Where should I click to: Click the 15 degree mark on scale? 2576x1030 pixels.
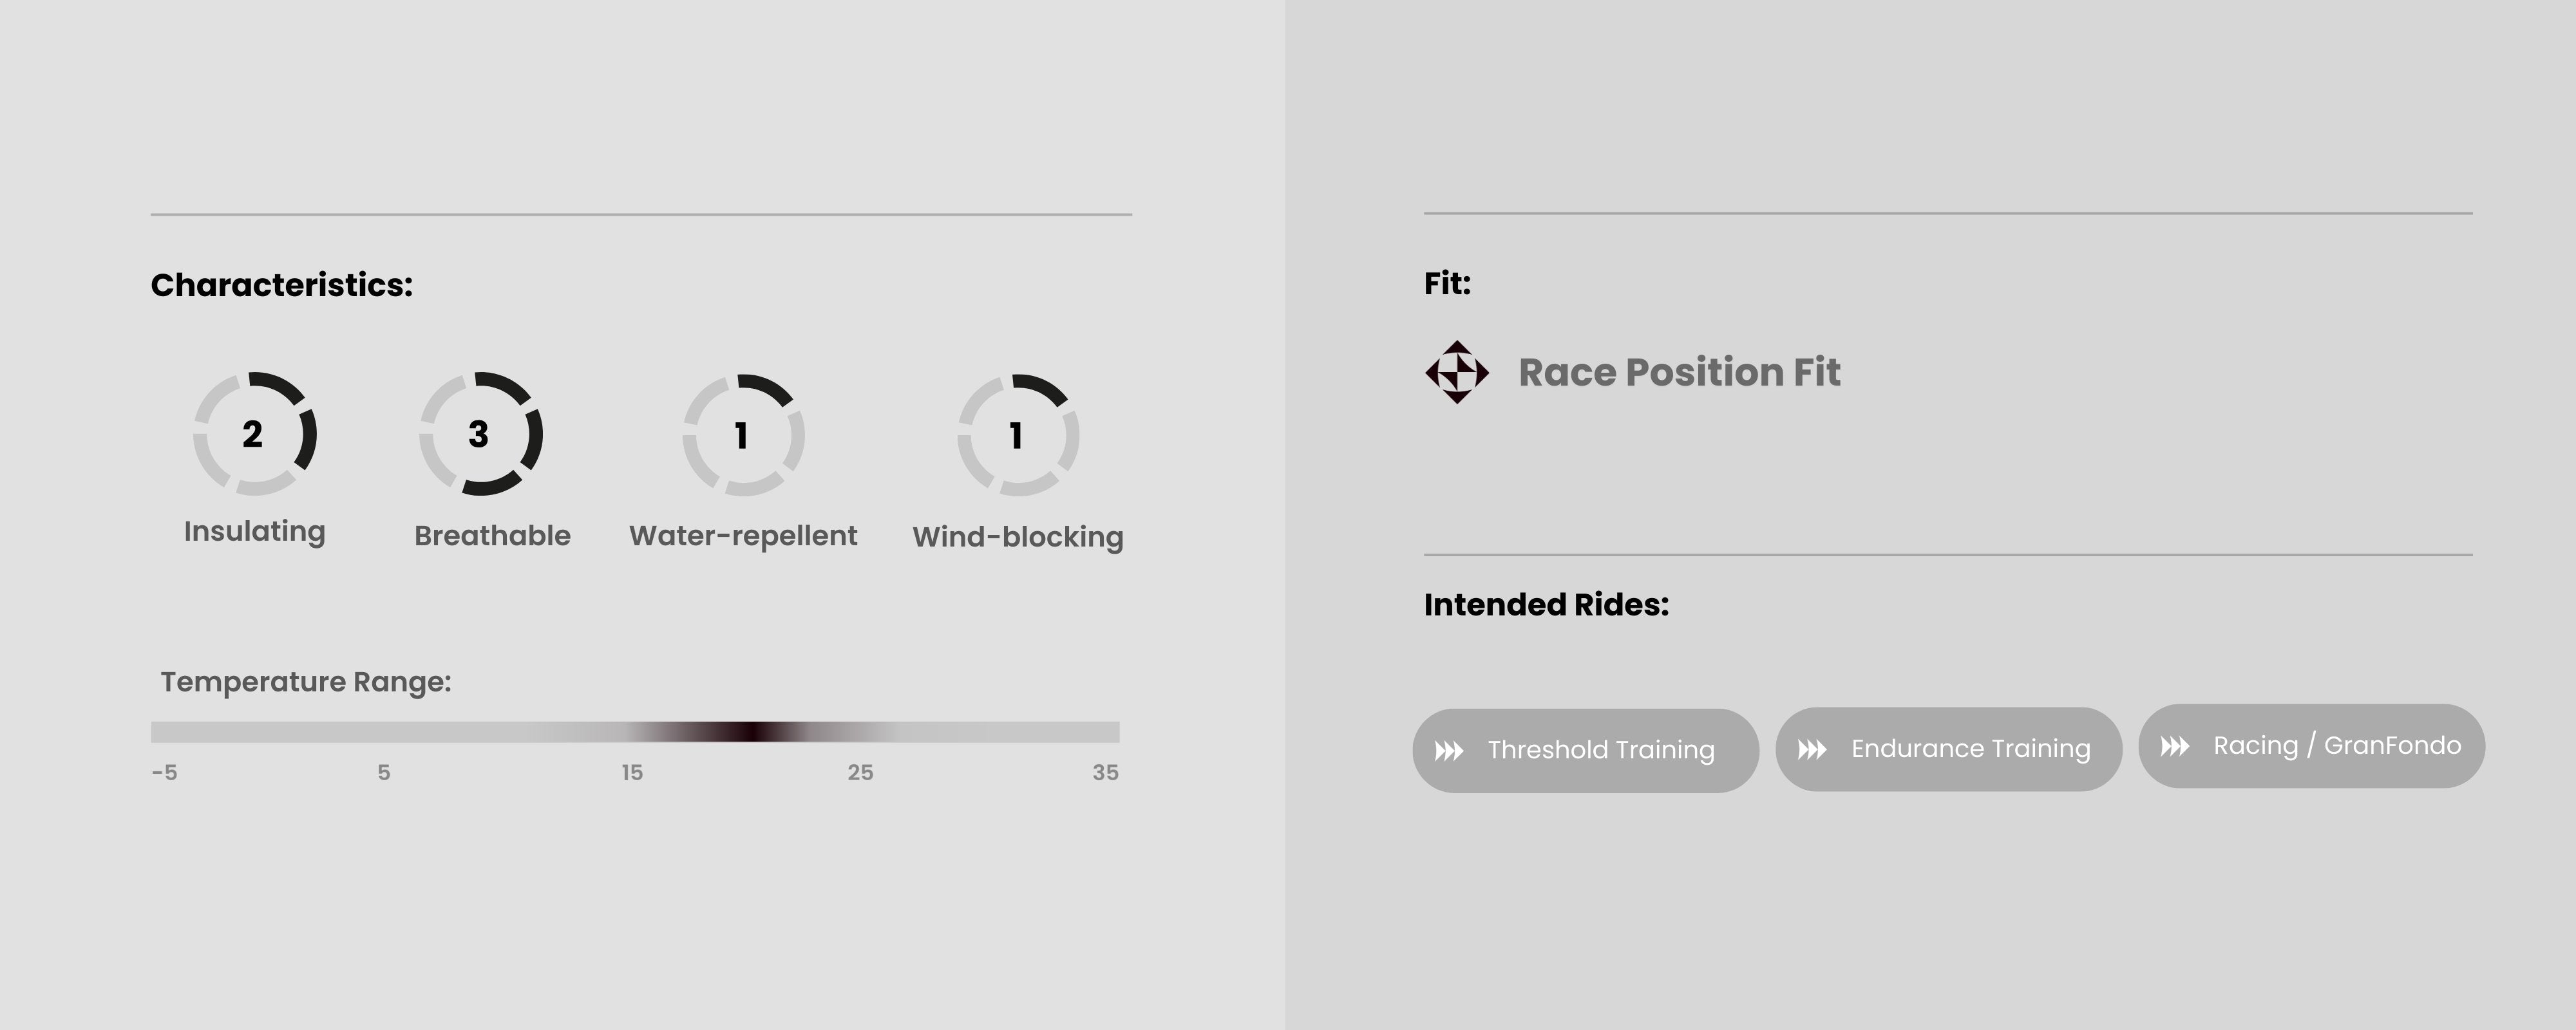point(632,772)
